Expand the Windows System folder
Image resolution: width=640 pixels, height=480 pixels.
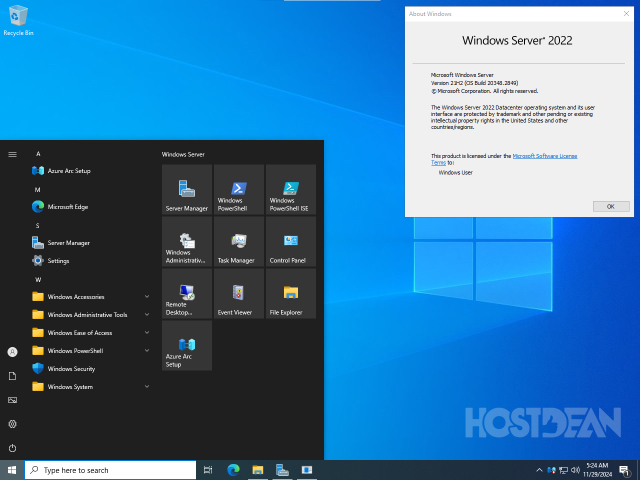pos(91,387)
